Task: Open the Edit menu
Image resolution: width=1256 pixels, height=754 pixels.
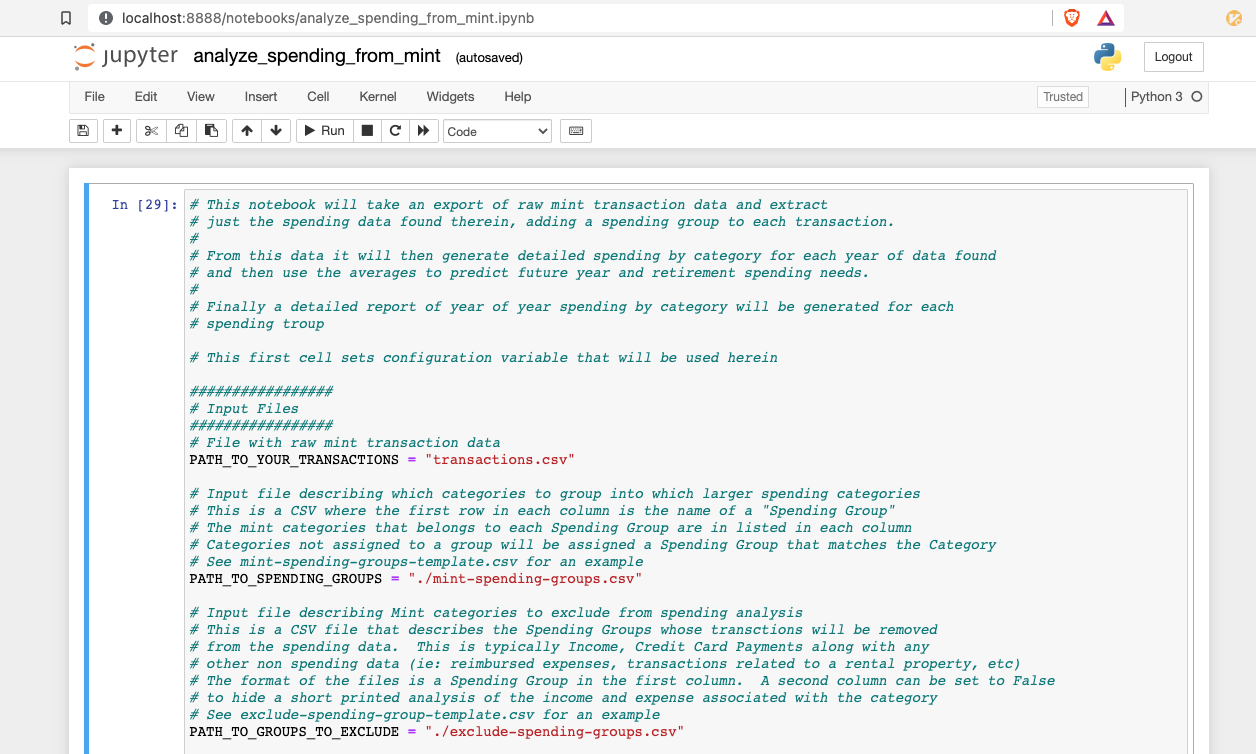Action: tap(146, 97)
